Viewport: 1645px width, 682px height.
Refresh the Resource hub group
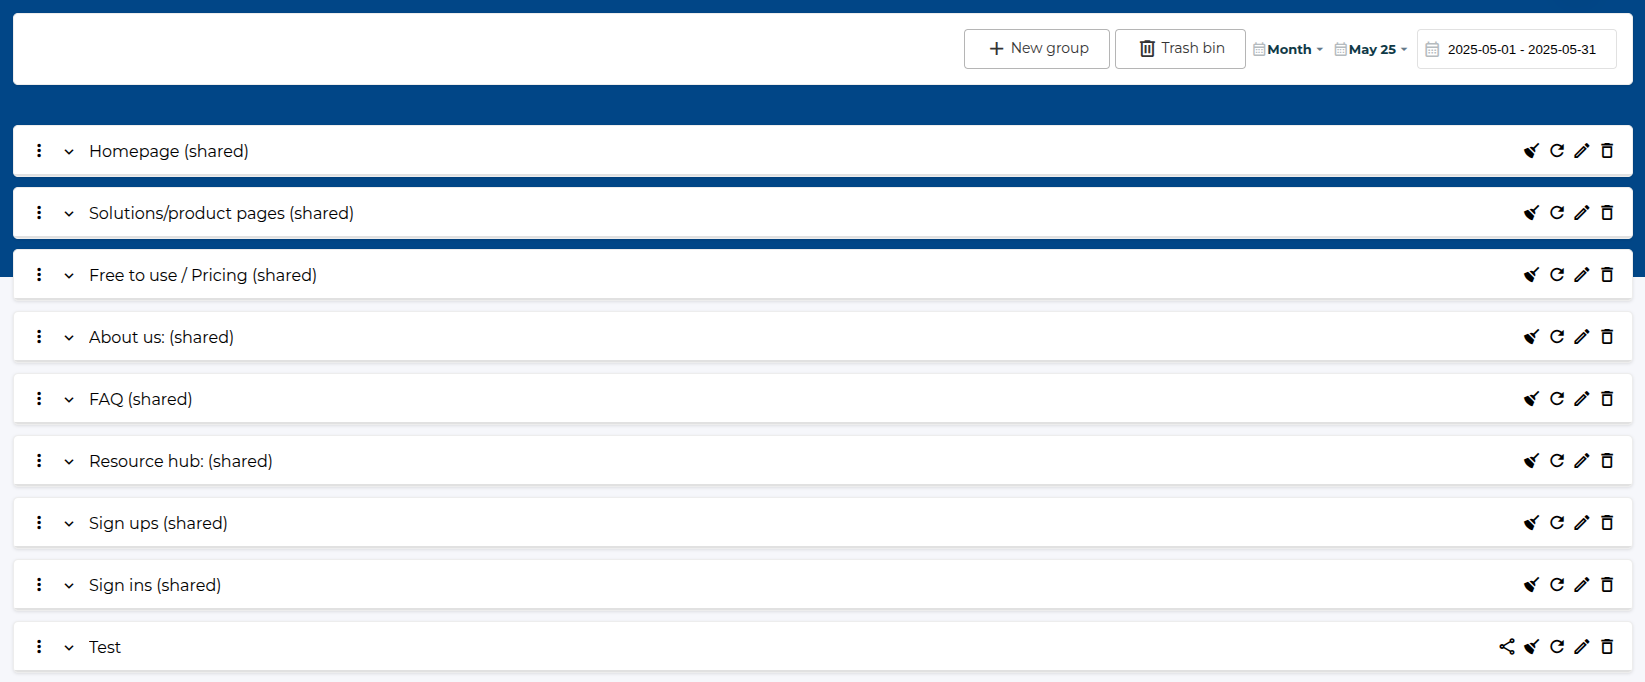point(1557,461)
